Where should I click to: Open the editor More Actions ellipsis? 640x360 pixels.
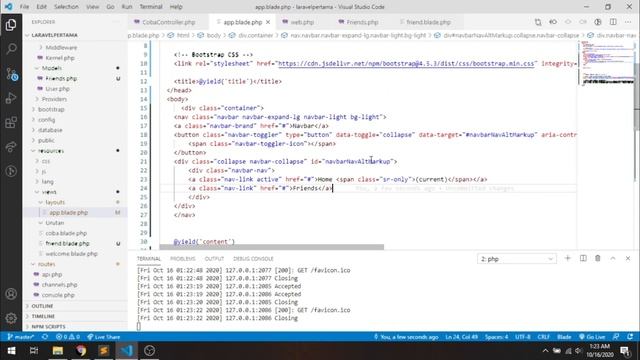[x=628, y=22]
